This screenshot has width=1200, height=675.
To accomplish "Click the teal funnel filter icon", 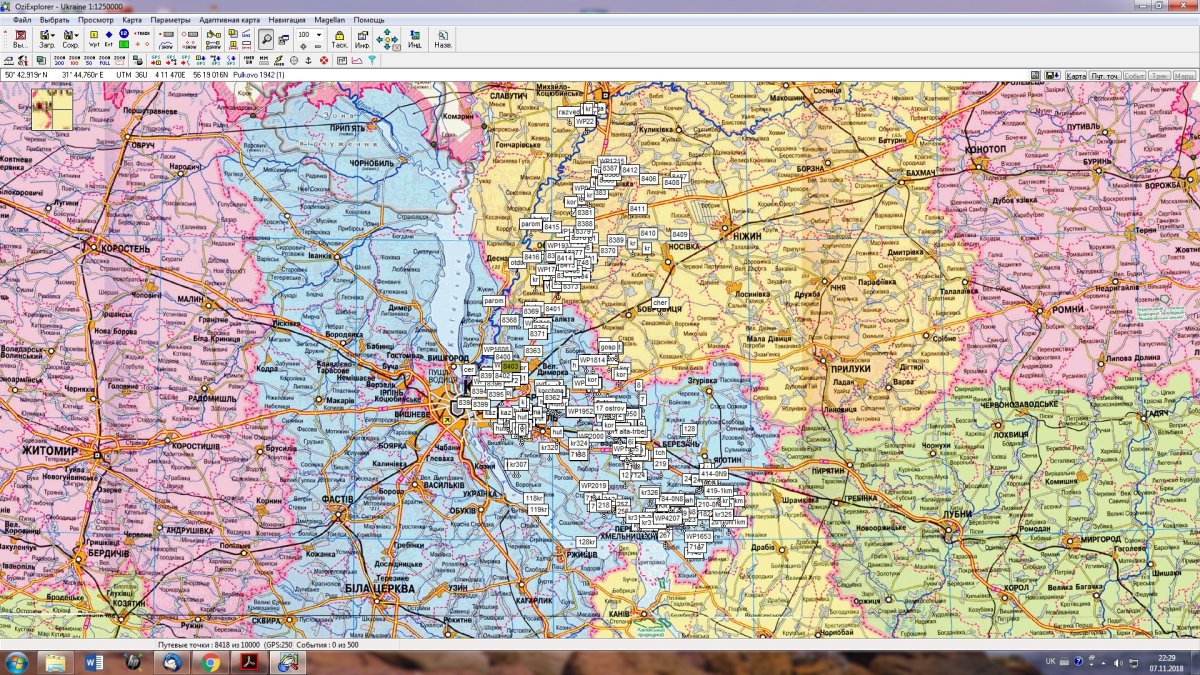I will pyautogui.click(x=372, y=60).
